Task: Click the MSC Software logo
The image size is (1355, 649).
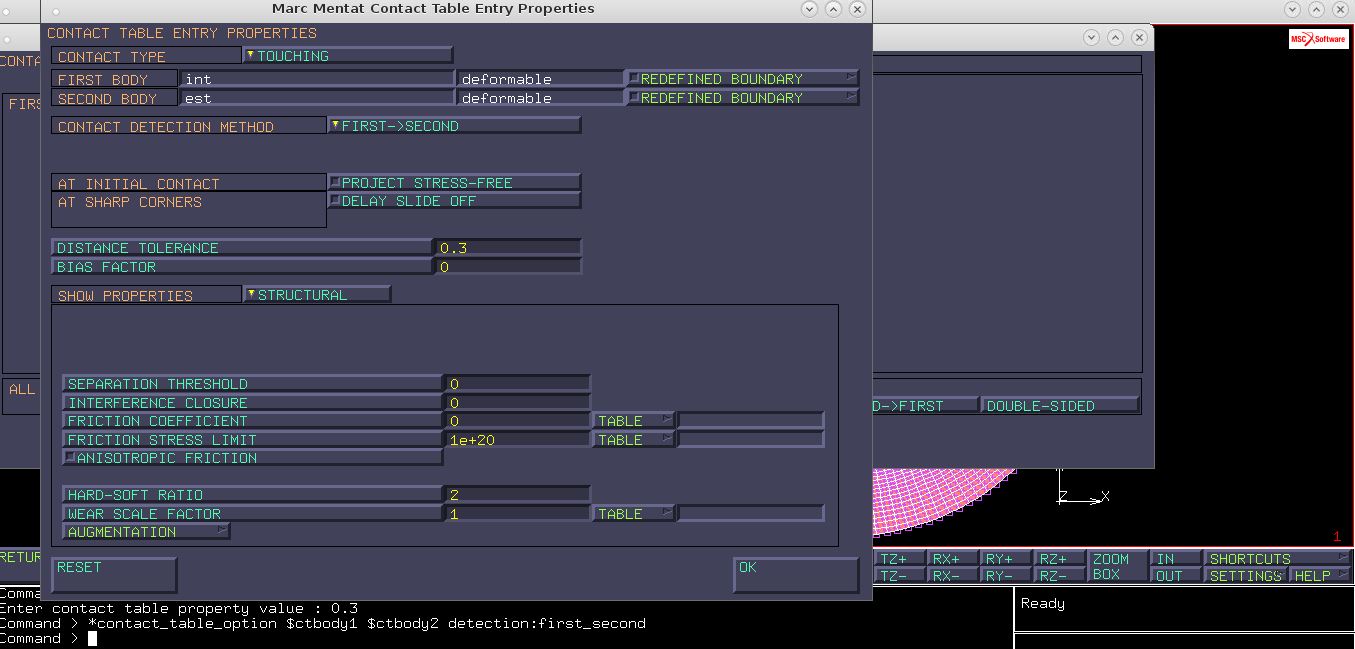Action: click(x=1318, y=39)
